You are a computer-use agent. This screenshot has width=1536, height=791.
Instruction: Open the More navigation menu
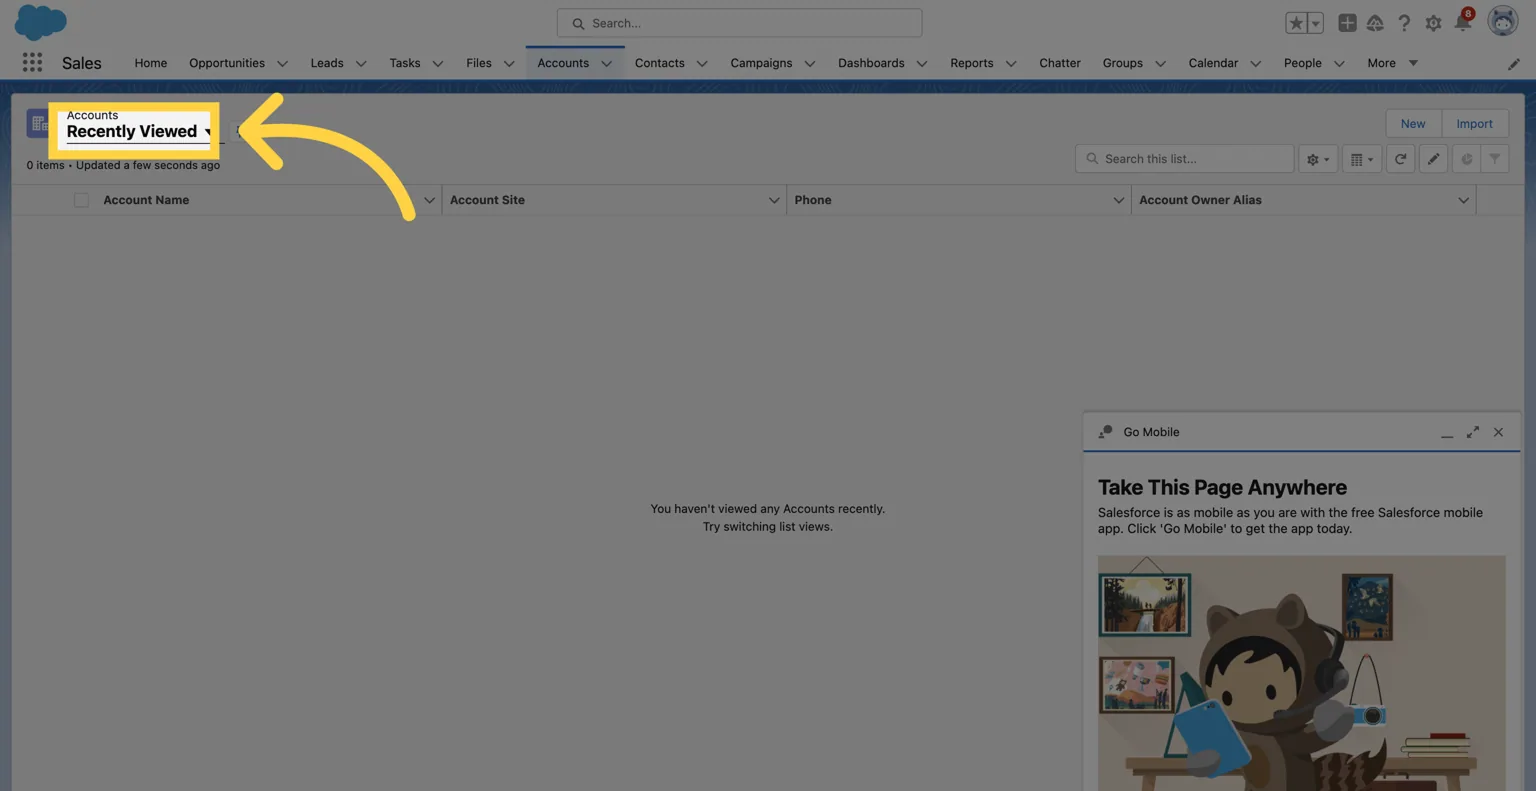[1392, 63]
